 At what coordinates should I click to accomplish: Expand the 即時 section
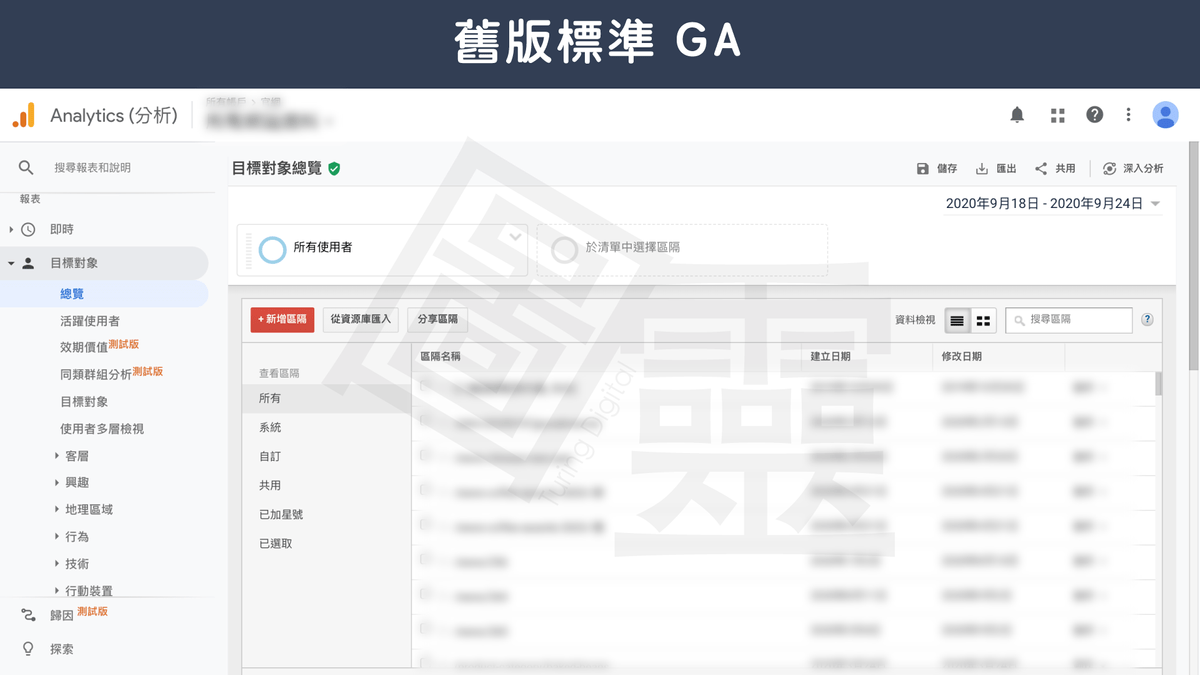pyautogui.click(x=12, y=229)
